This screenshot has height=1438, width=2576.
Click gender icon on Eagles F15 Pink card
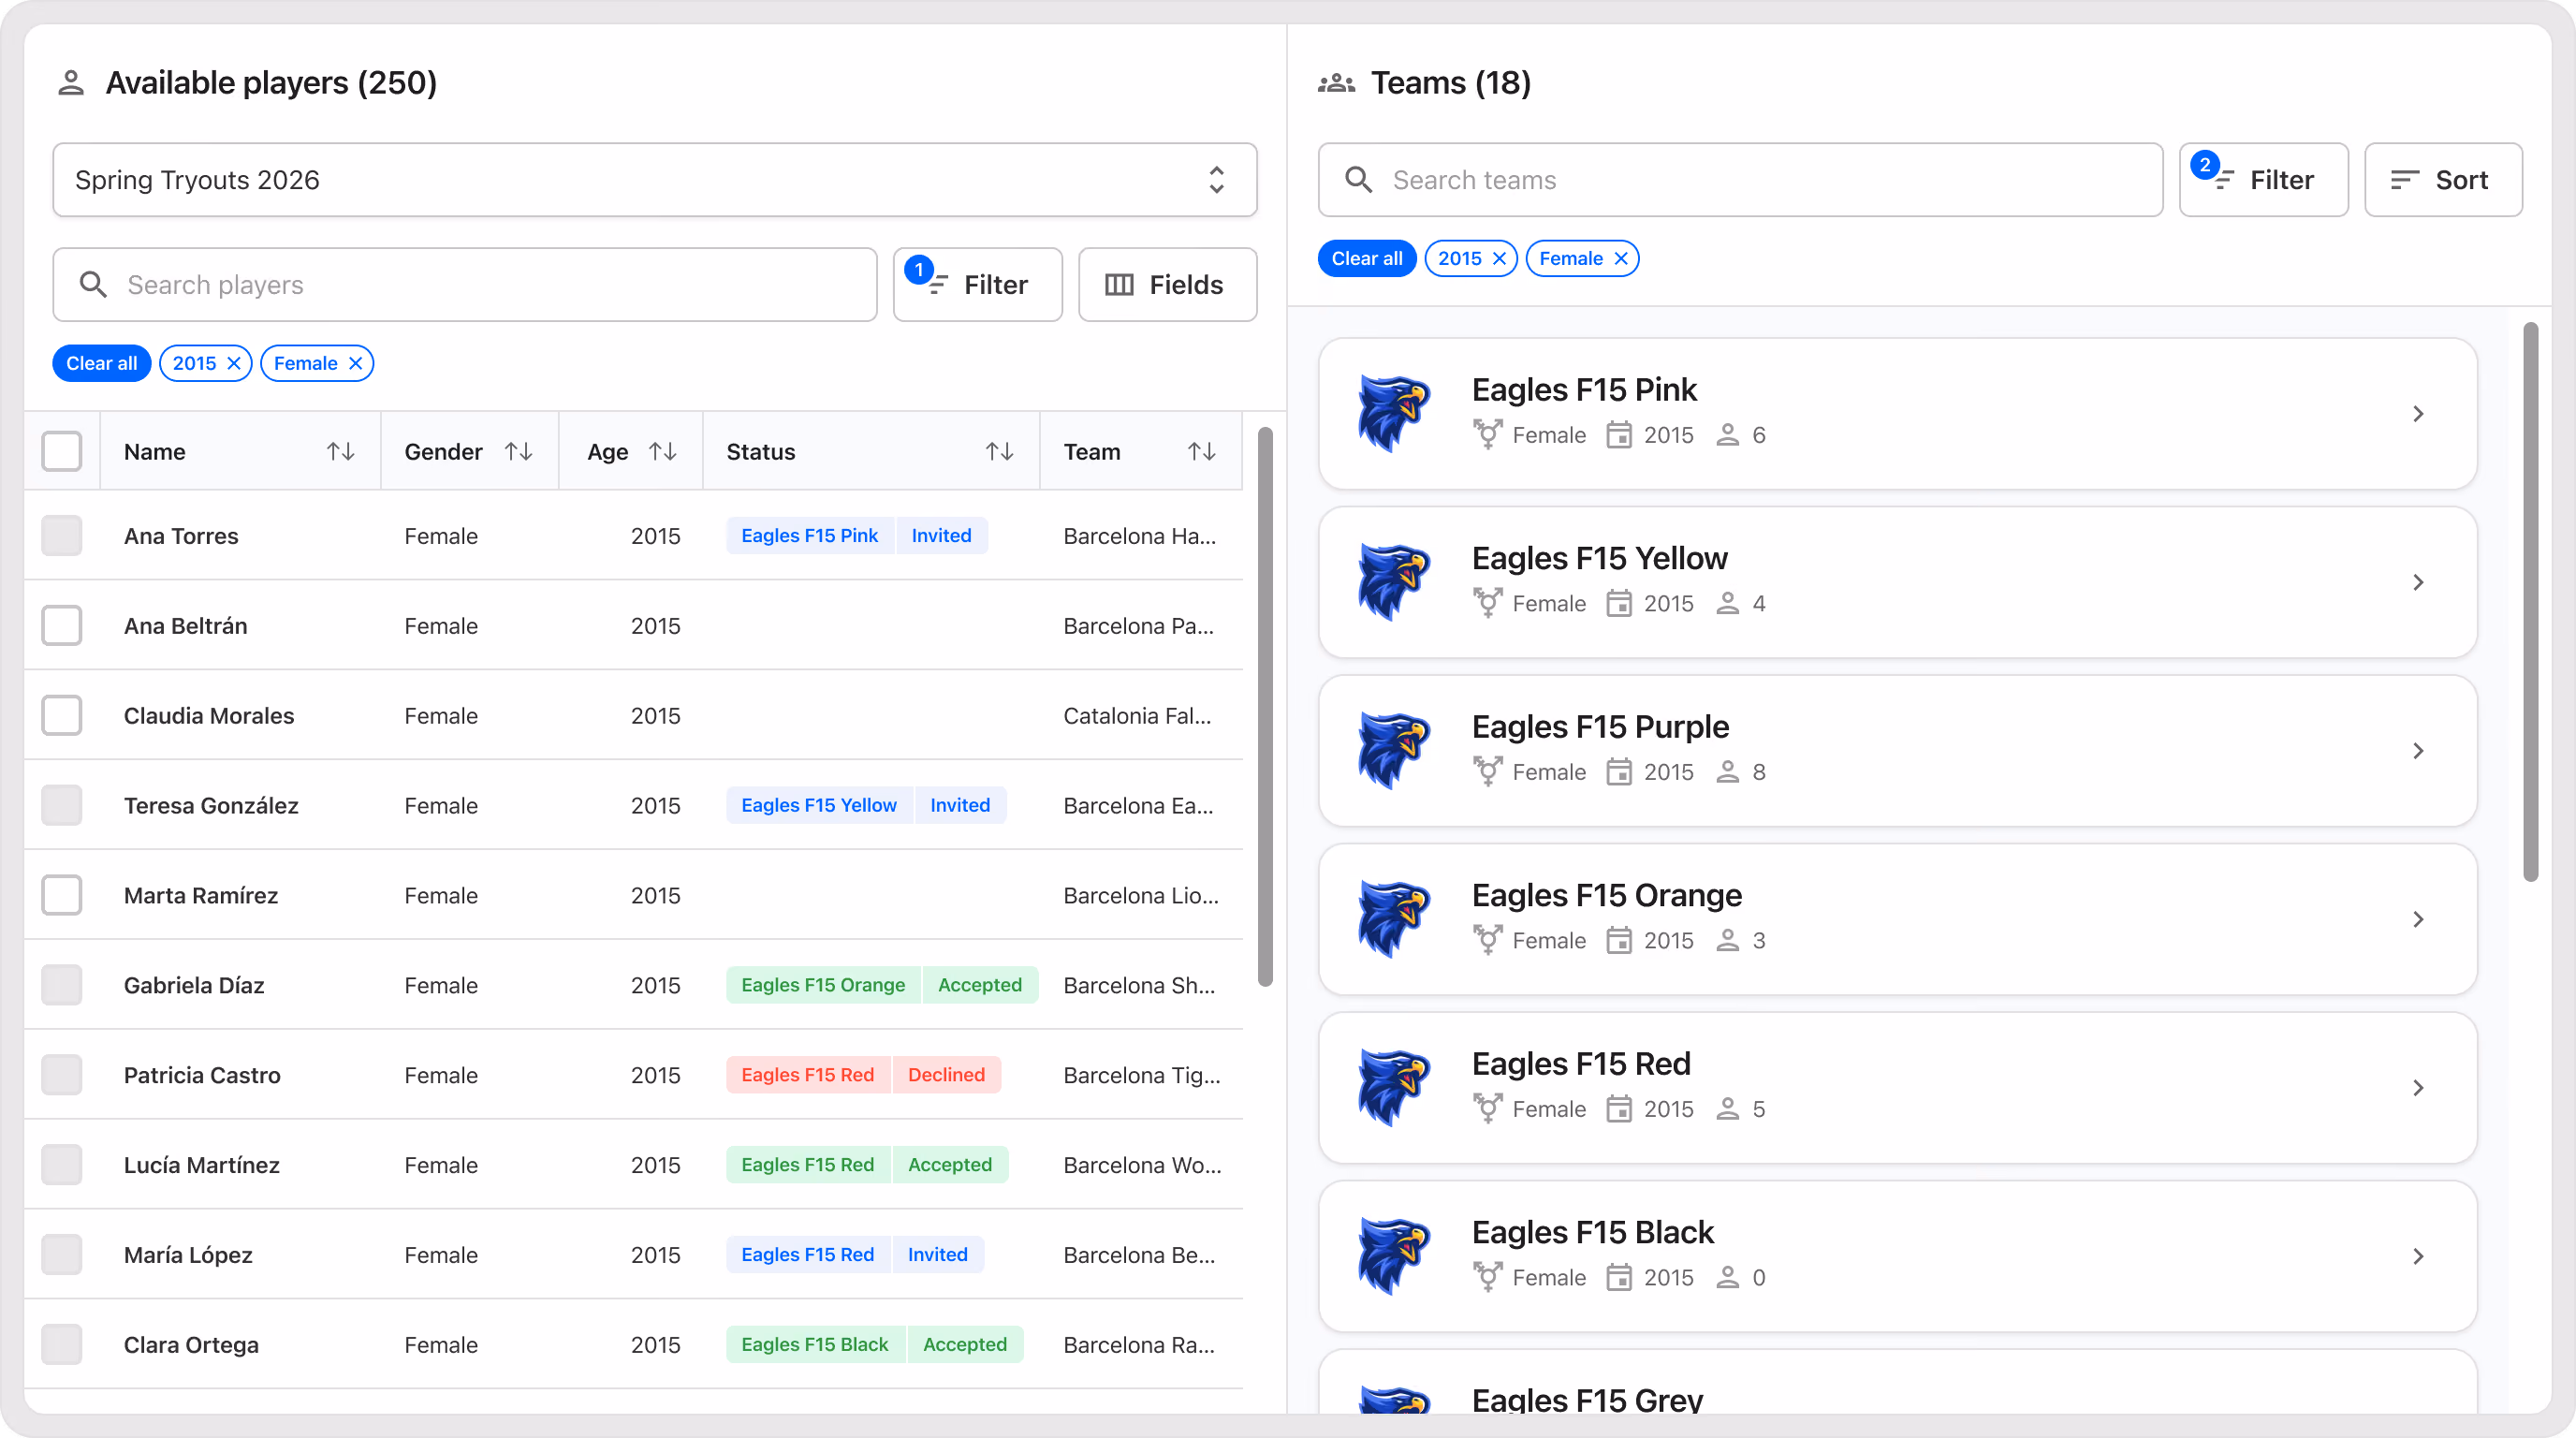click(x=1487, y=435)
